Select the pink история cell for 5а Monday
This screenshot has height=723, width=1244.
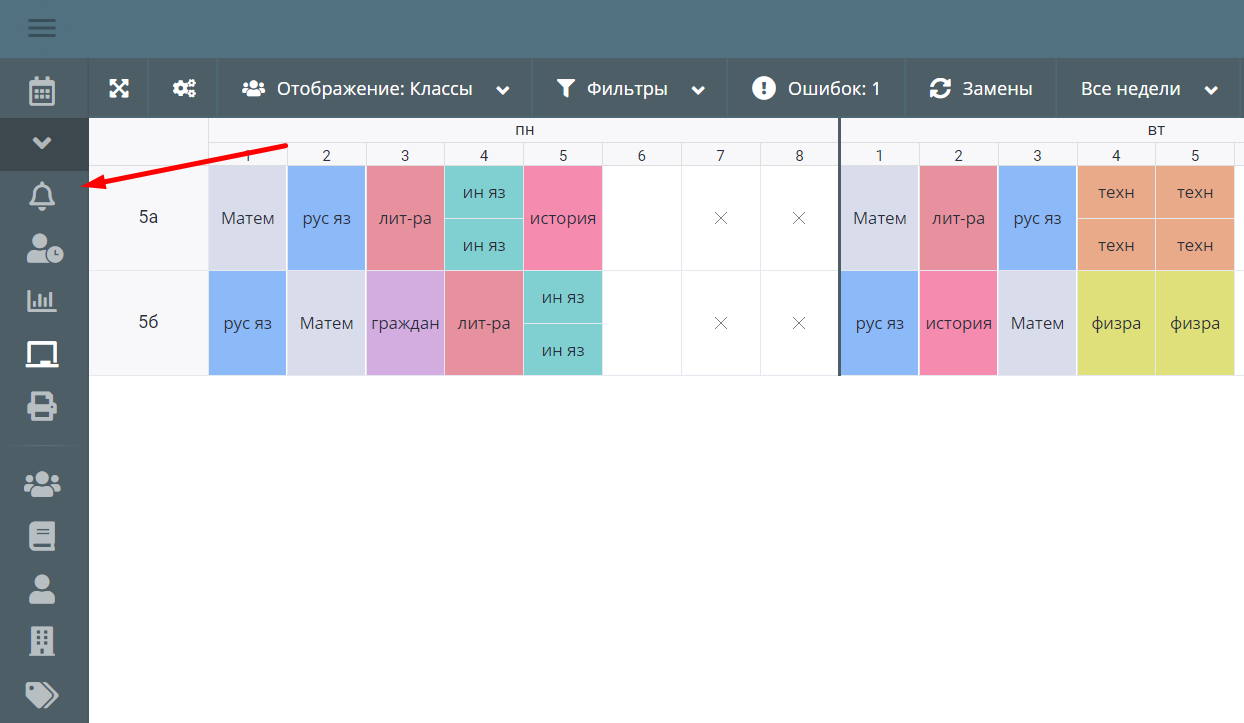(x=563, y=218)
